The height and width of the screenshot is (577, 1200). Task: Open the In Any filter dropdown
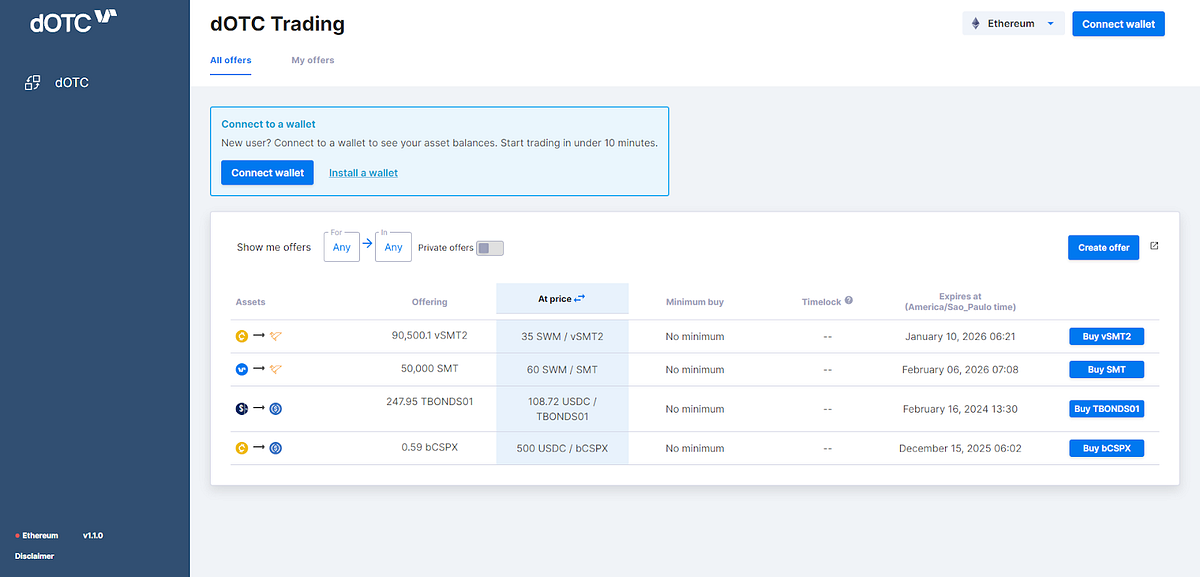click(393, 247)
